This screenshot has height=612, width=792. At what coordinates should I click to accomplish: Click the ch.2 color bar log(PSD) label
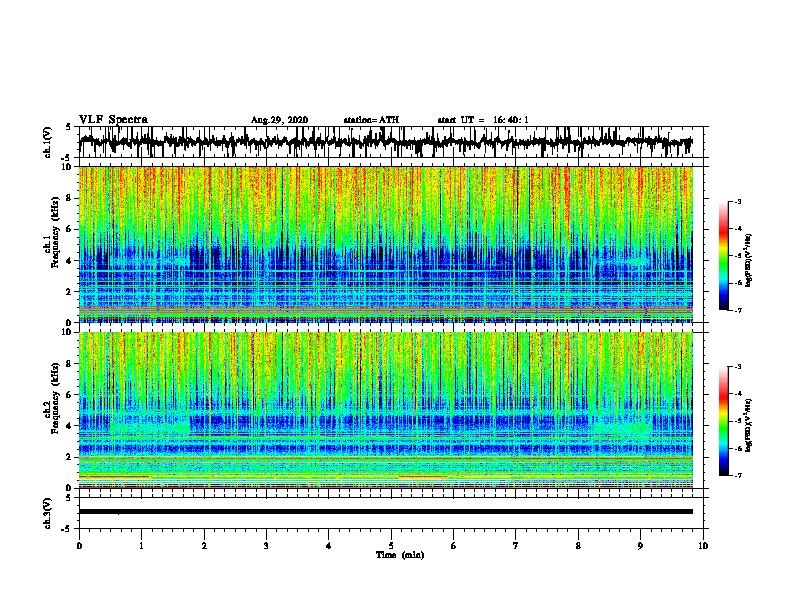749,425
